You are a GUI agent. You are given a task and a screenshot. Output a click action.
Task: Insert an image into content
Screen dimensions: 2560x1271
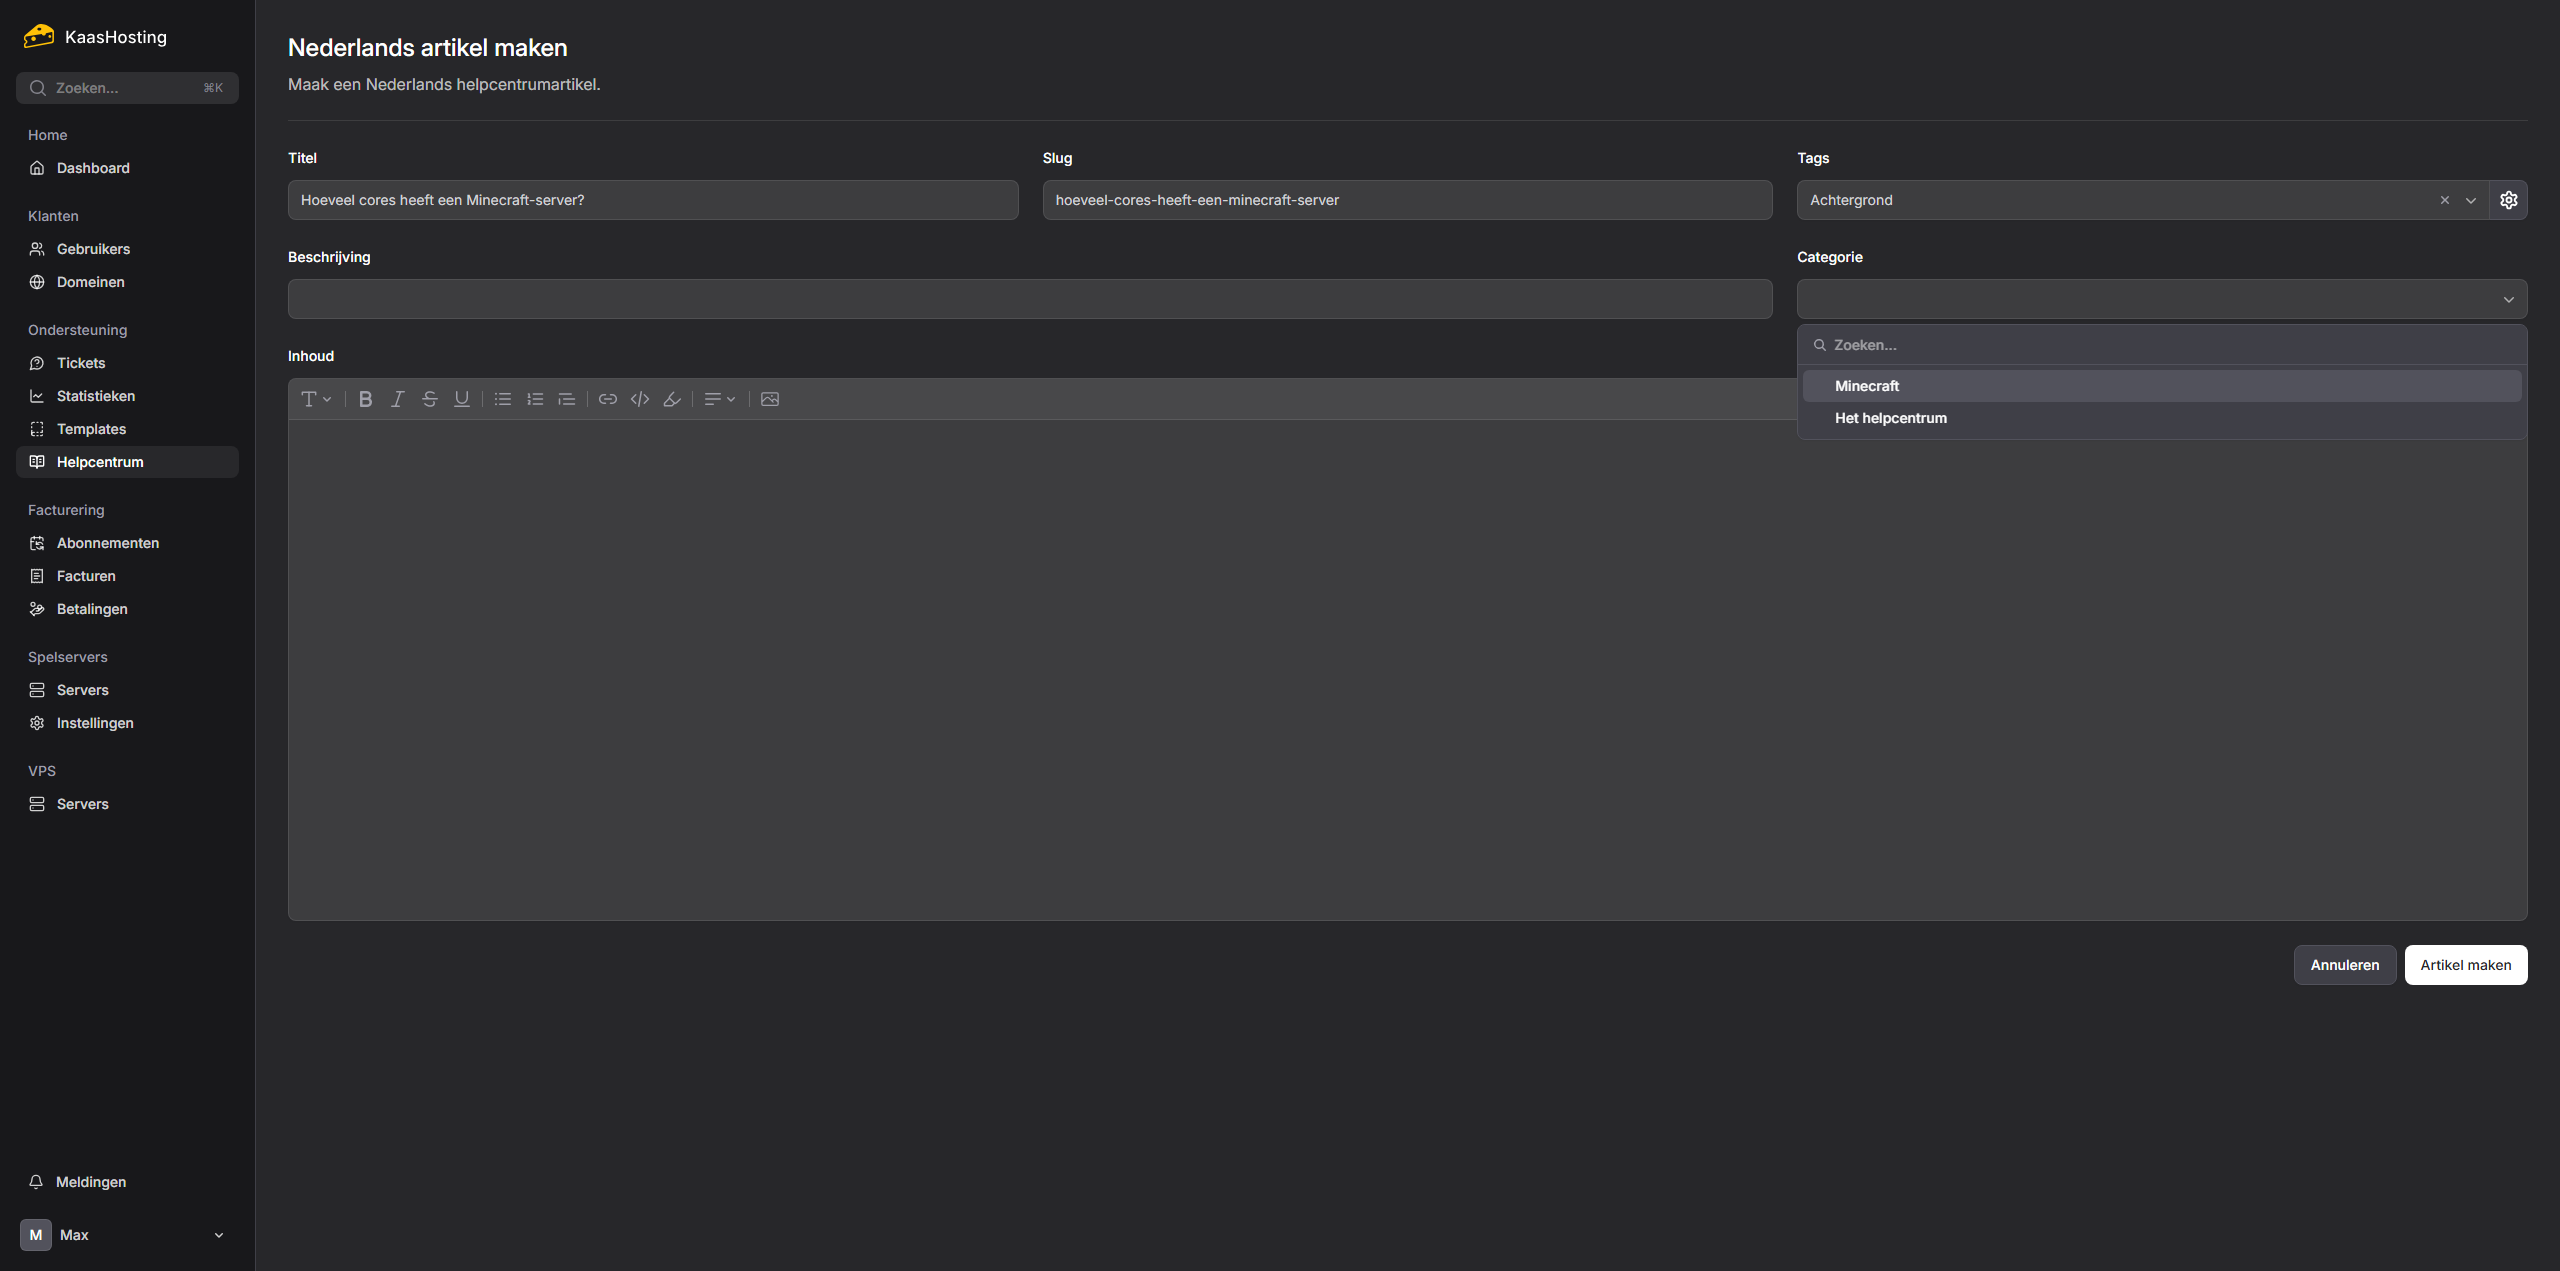tap(770, 399)
